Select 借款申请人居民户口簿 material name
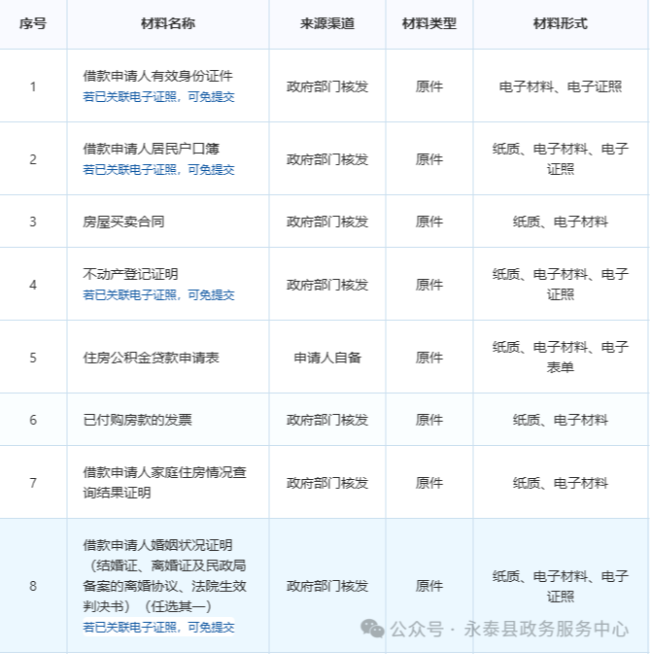 (151, 148)
